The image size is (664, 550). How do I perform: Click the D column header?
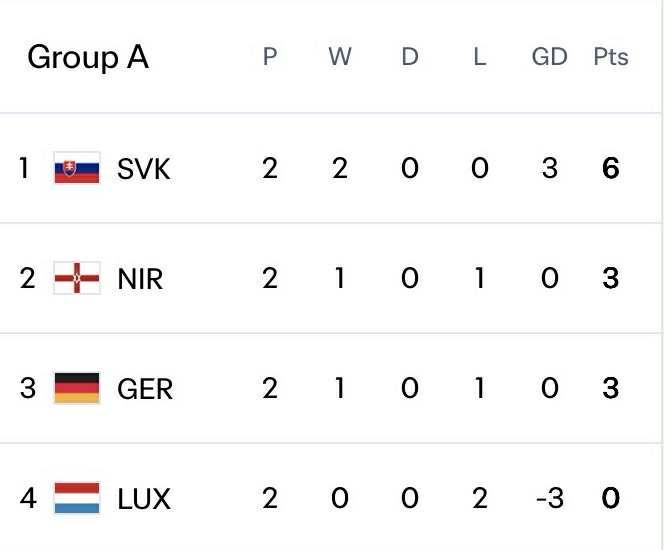click(410, 57)
